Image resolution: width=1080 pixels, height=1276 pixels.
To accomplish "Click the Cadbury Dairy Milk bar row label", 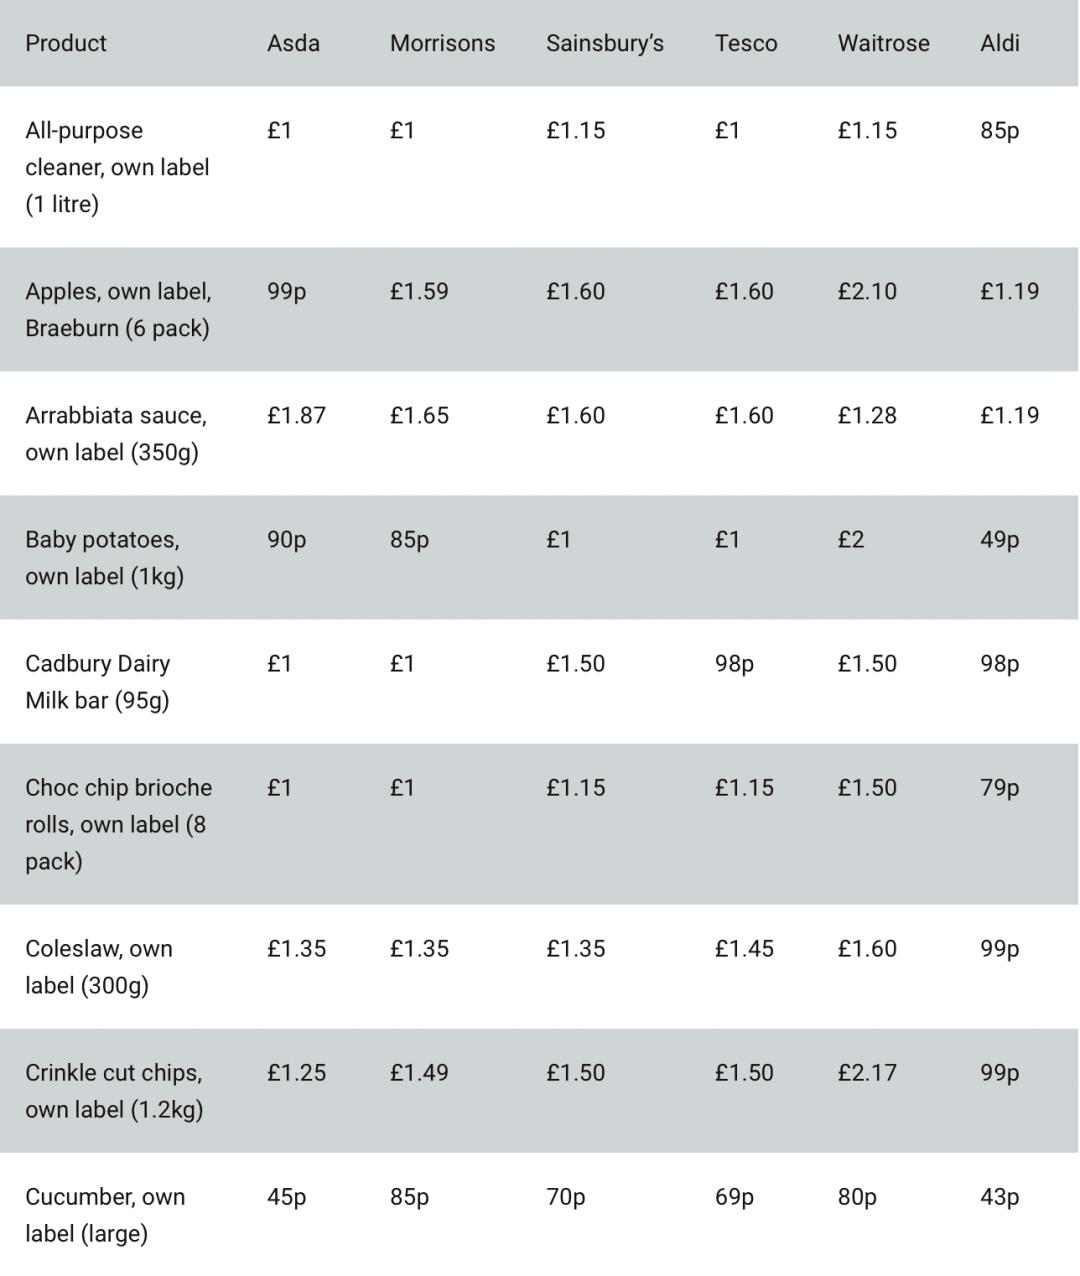I will [x=98, y=682].
